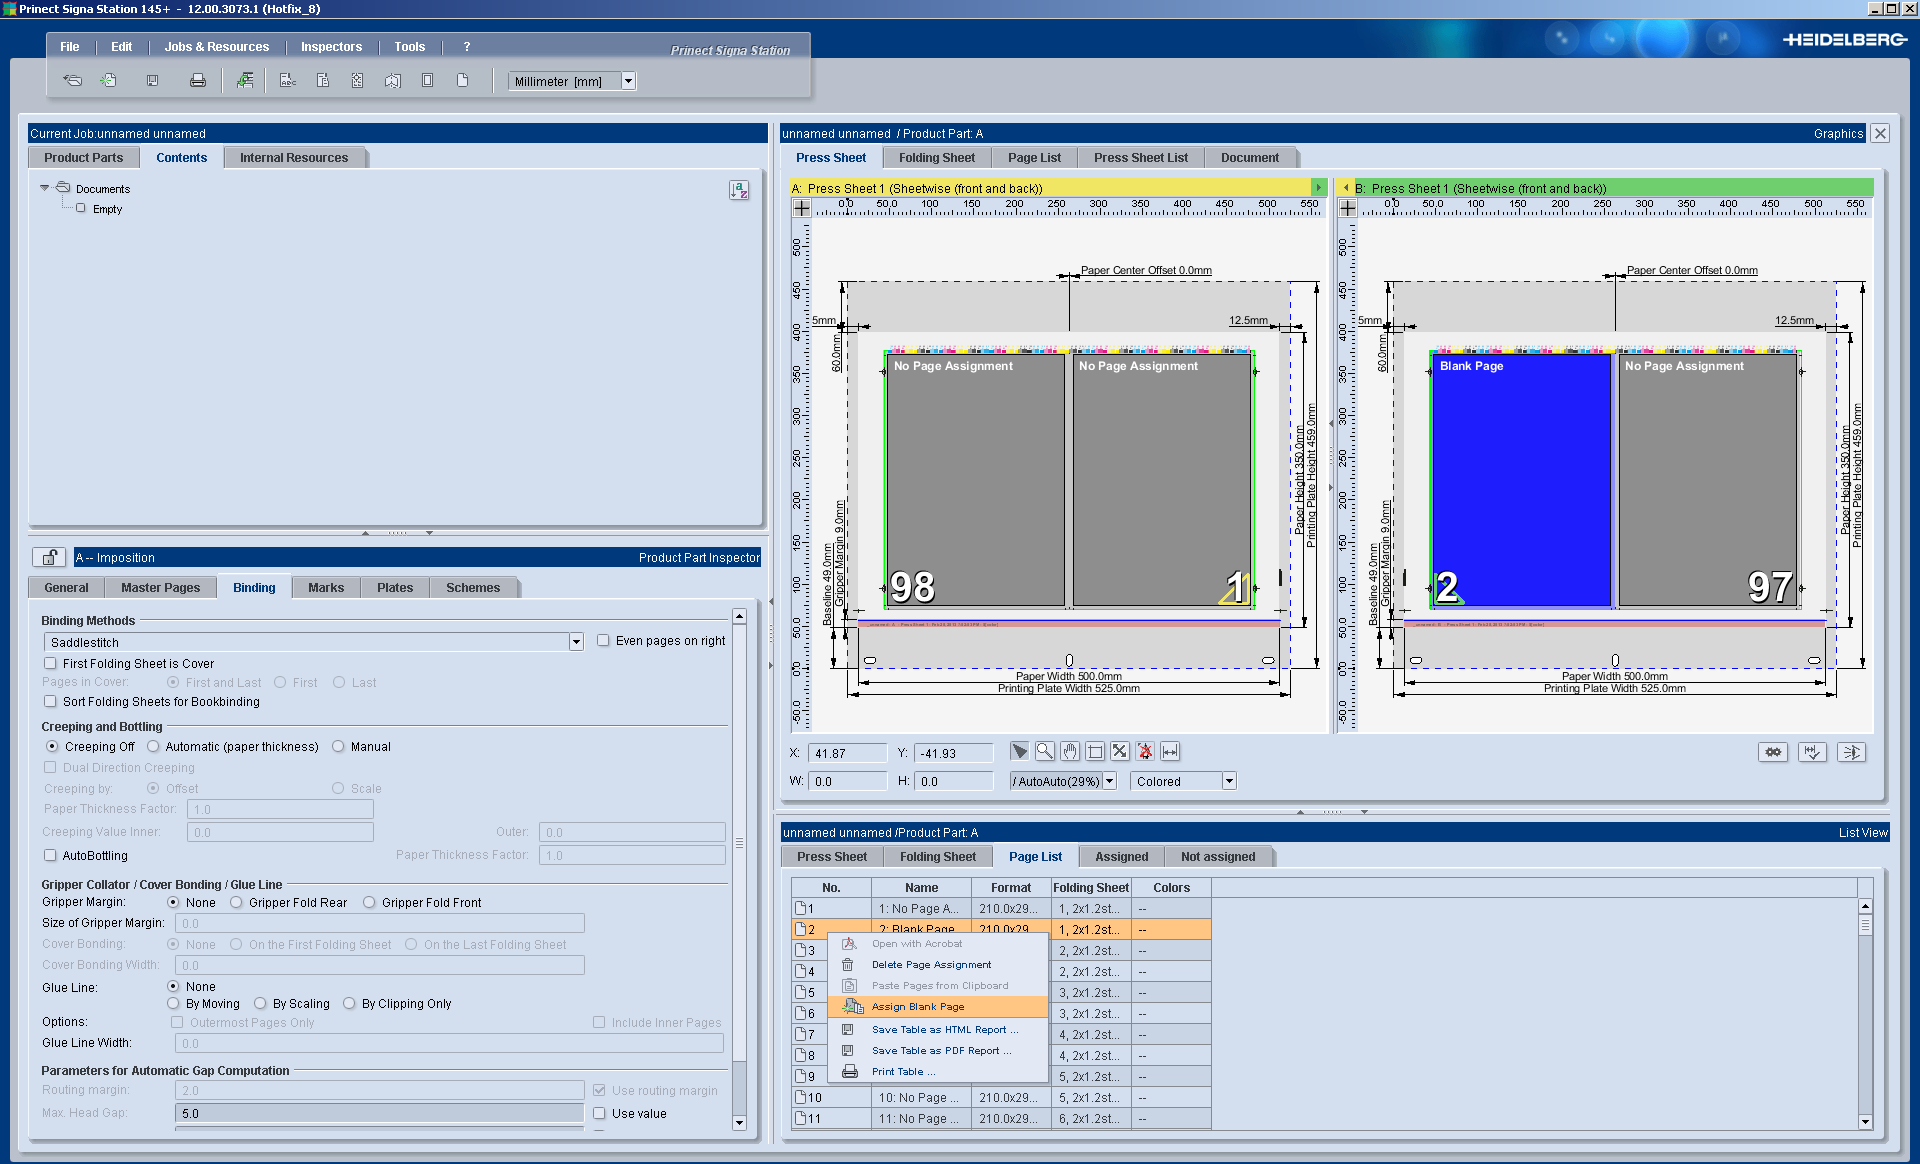The image size is (1920, 1164).
Task: Open the Press Sheet List tab
Action: pyautogui.click(x=1140, y=157)
